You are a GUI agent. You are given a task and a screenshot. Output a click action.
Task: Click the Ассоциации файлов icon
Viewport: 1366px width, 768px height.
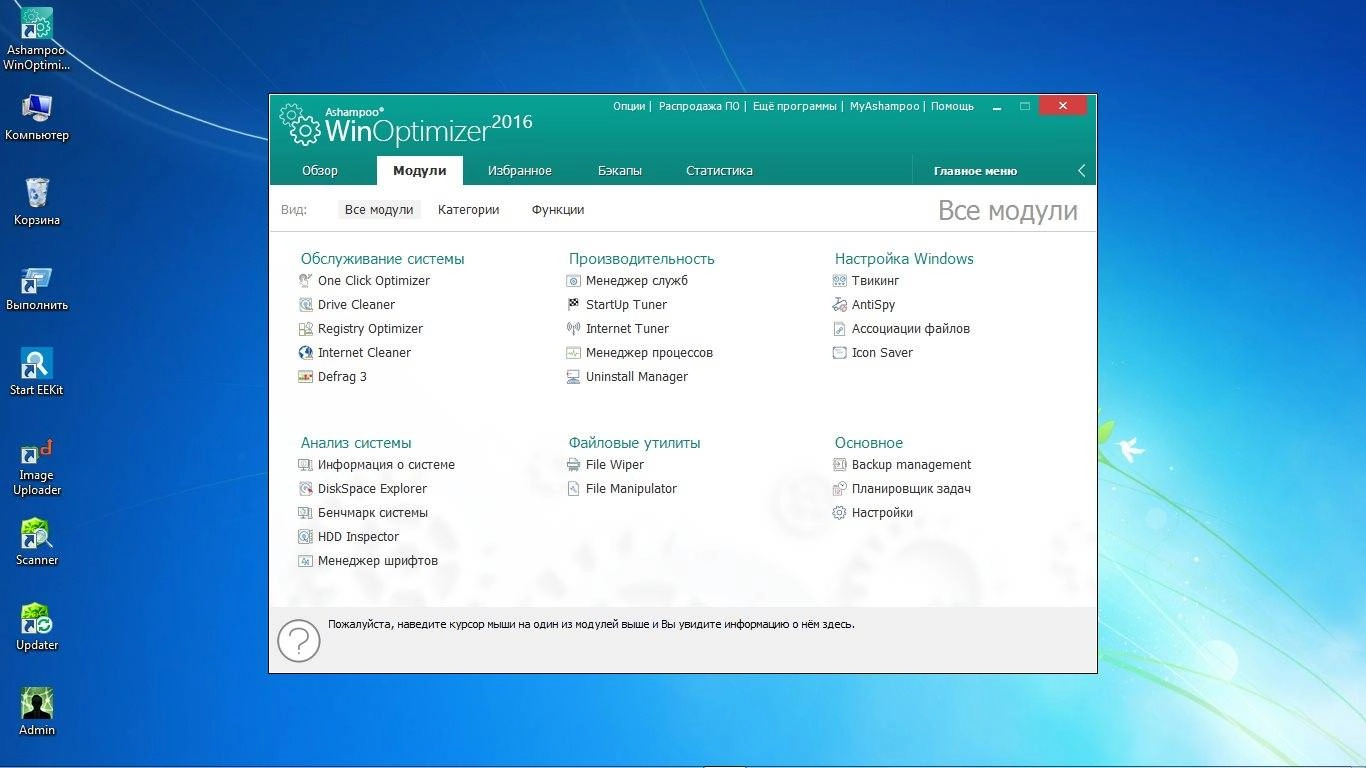tap(840, 329)
